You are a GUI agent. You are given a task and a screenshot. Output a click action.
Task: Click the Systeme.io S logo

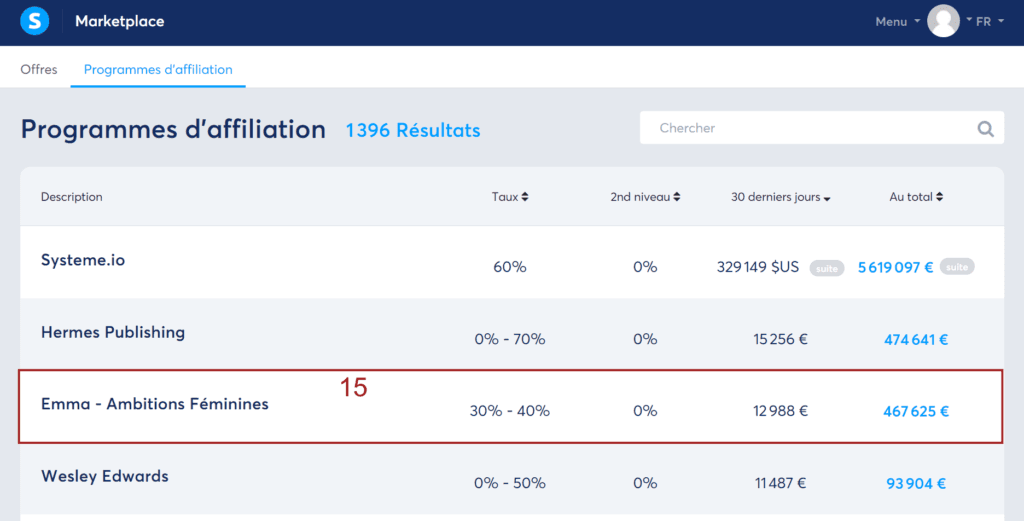[x=35, y=22]
